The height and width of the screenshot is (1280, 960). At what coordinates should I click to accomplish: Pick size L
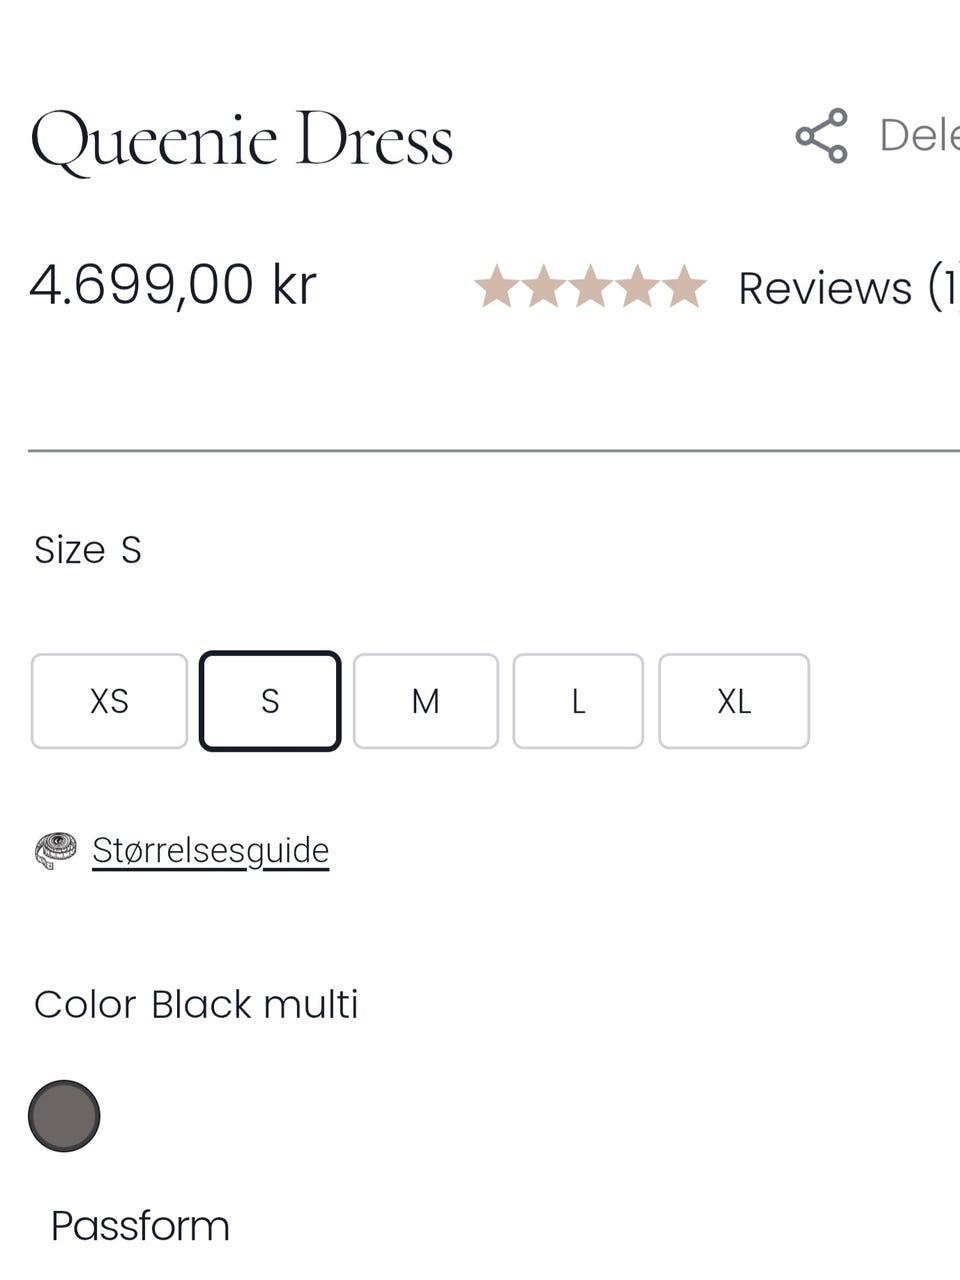pyautogui.click(x=578, y=701)
